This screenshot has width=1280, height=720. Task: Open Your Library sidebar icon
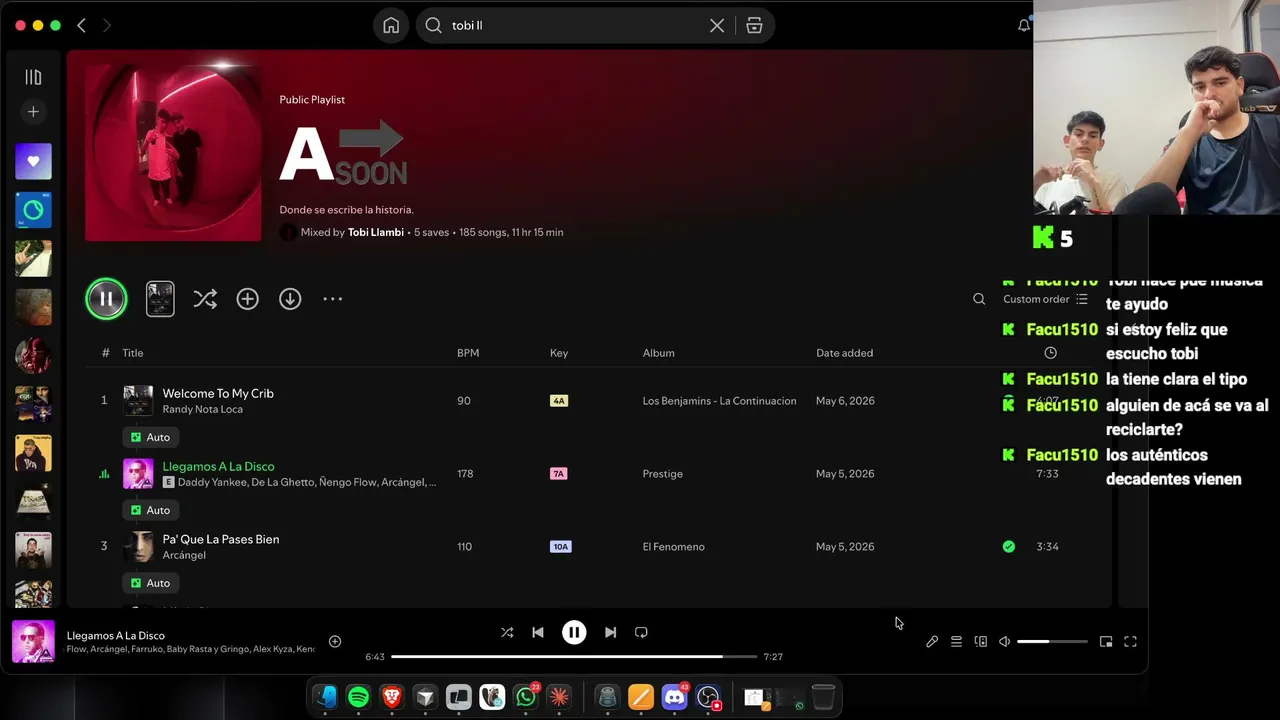(33, 77)
